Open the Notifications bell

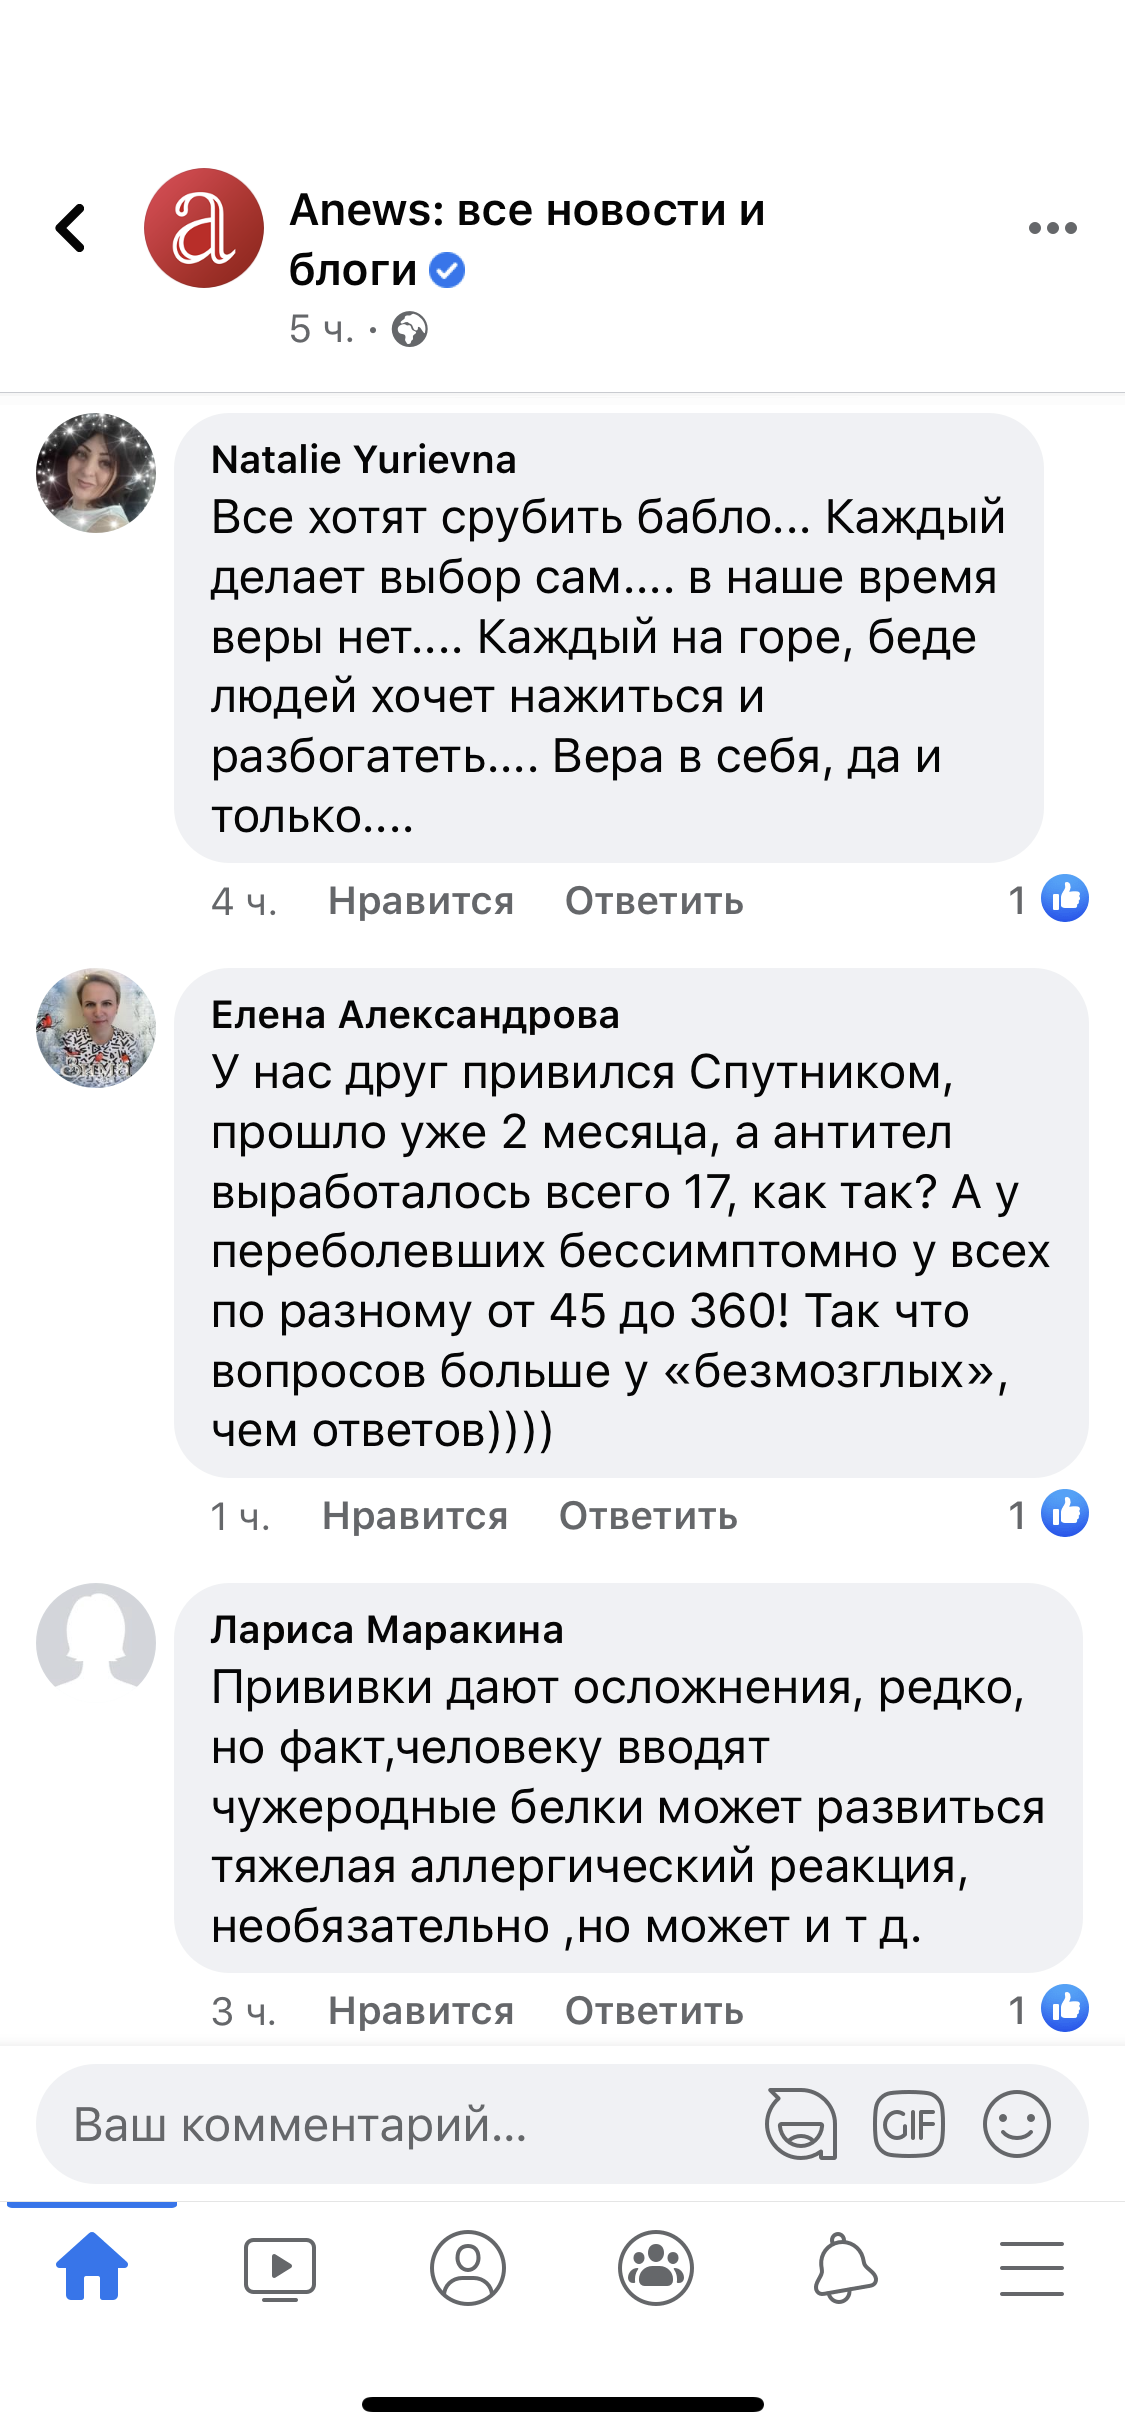pos(844,2268)
